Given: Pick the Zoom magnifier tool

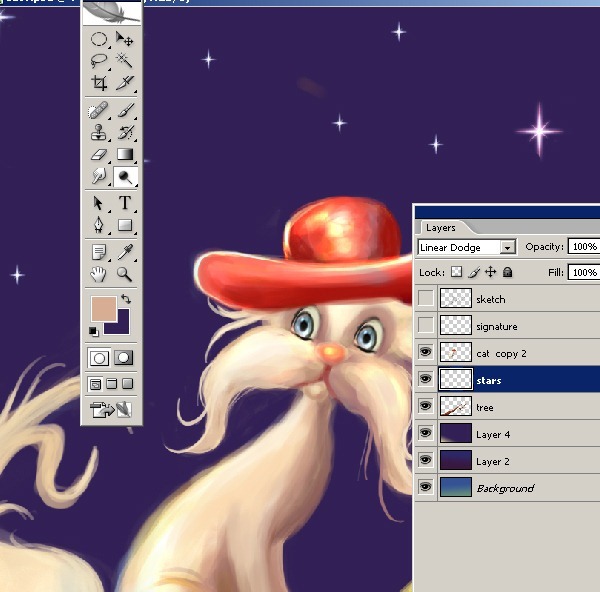Looking at the screenshot, I should [x=124, y=273].
